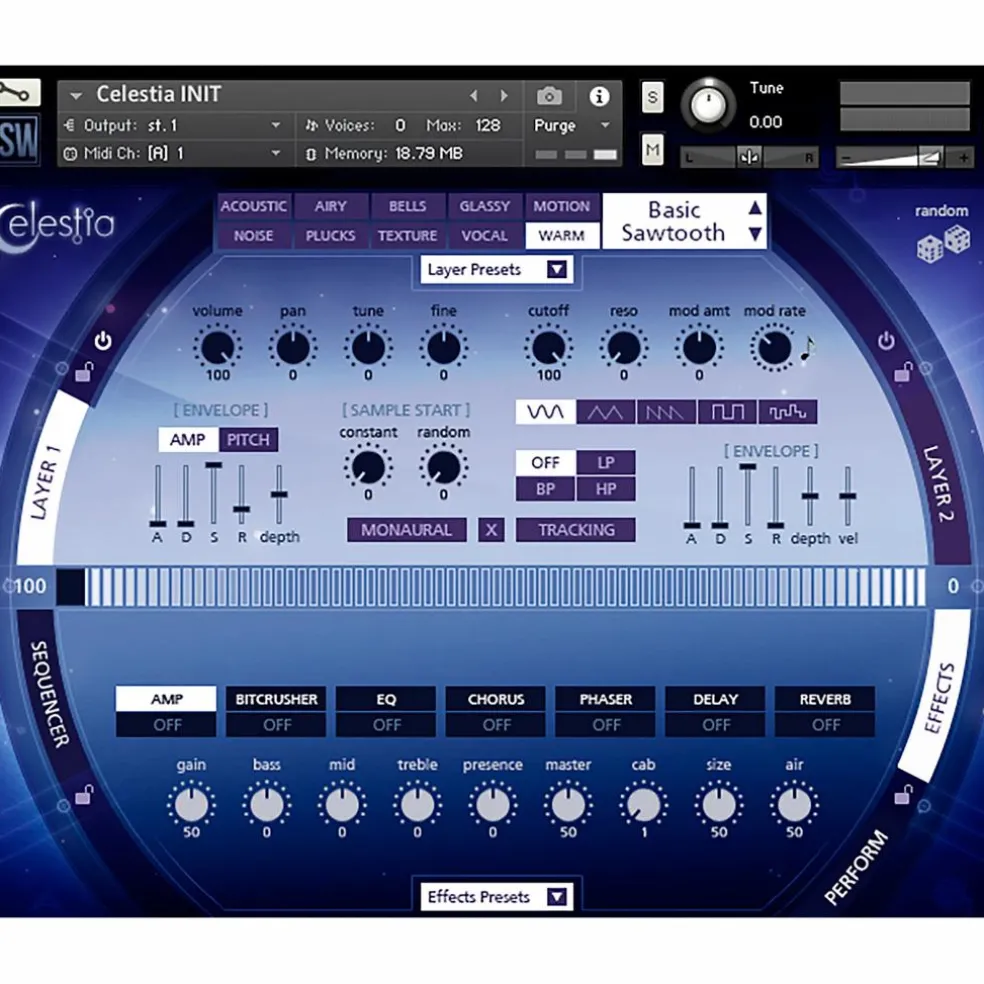This screenshot has height=984, width=984.
Task: Click the amp envelope Sustain slider
Action: pyautogui.click(x=213, y=495)
